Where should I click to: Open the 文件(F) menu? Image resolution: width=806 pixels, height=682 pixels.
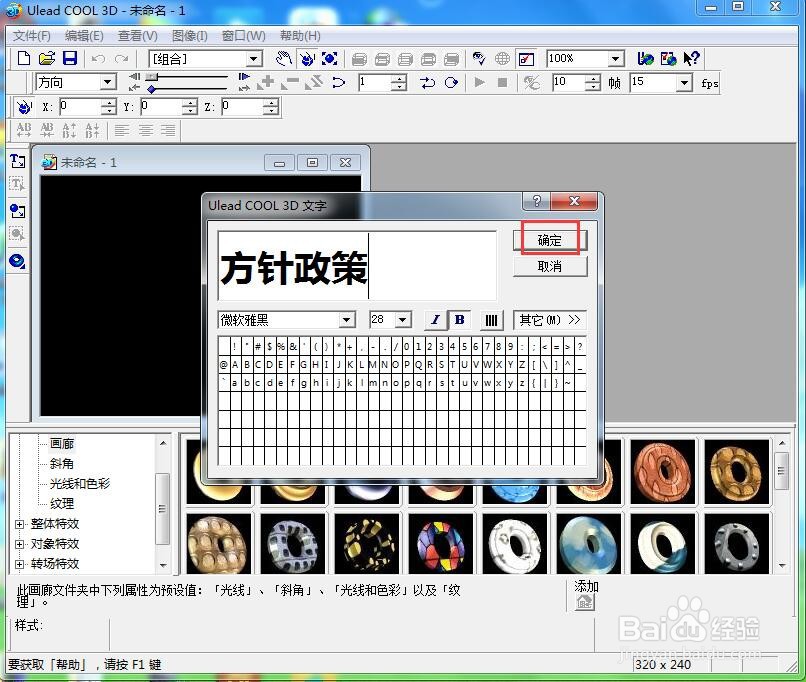click(32, 35)
